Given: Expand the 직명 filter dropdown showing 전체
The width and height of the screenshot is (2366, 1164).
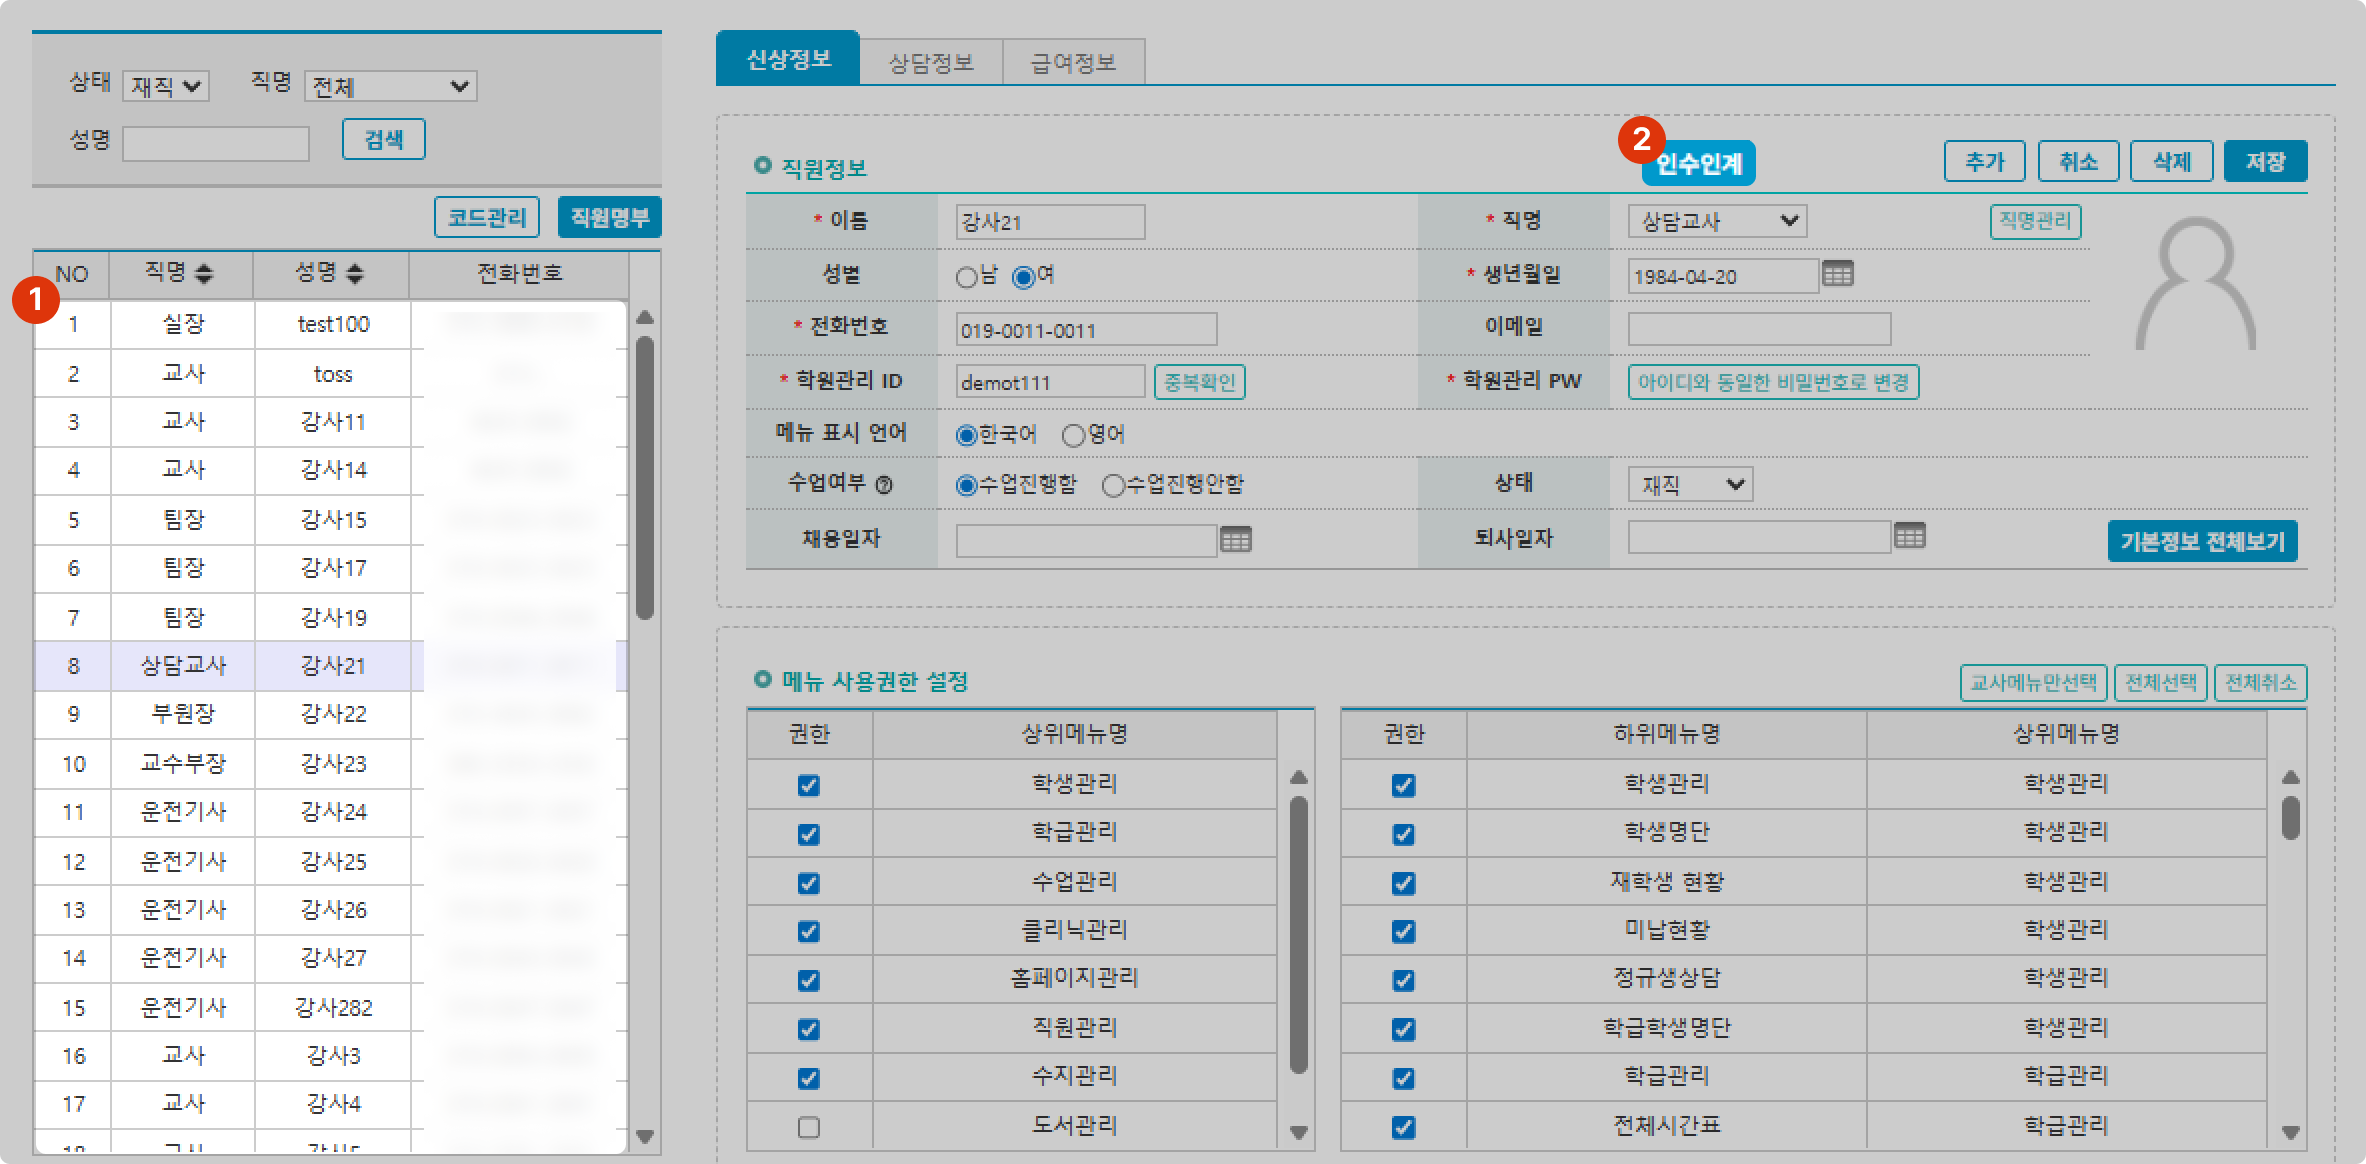Looking at the screenshot, I should coord(390,87).
